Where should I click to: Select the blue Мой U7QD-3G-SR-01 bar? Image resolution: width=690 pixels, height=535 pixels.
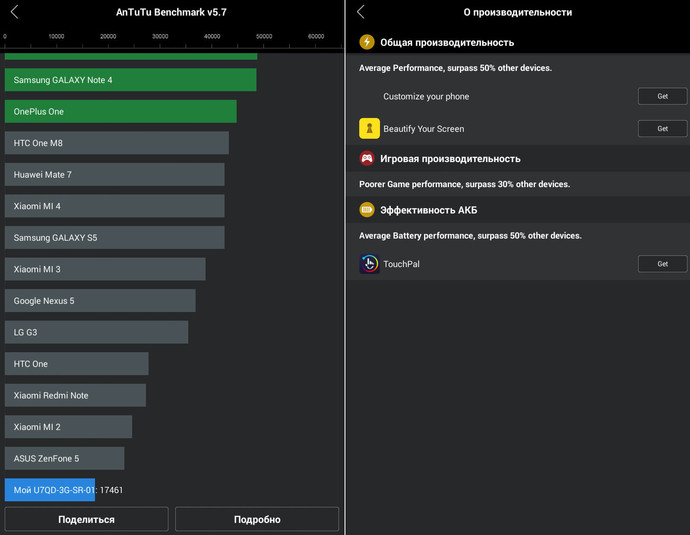pos(50,490)
